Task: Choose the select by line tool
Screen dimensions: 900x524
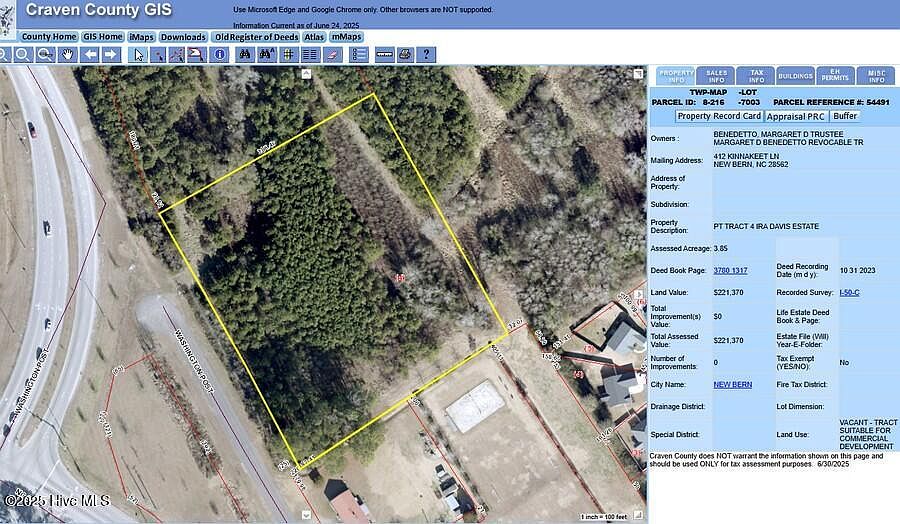Action: (x=177, y=55)
